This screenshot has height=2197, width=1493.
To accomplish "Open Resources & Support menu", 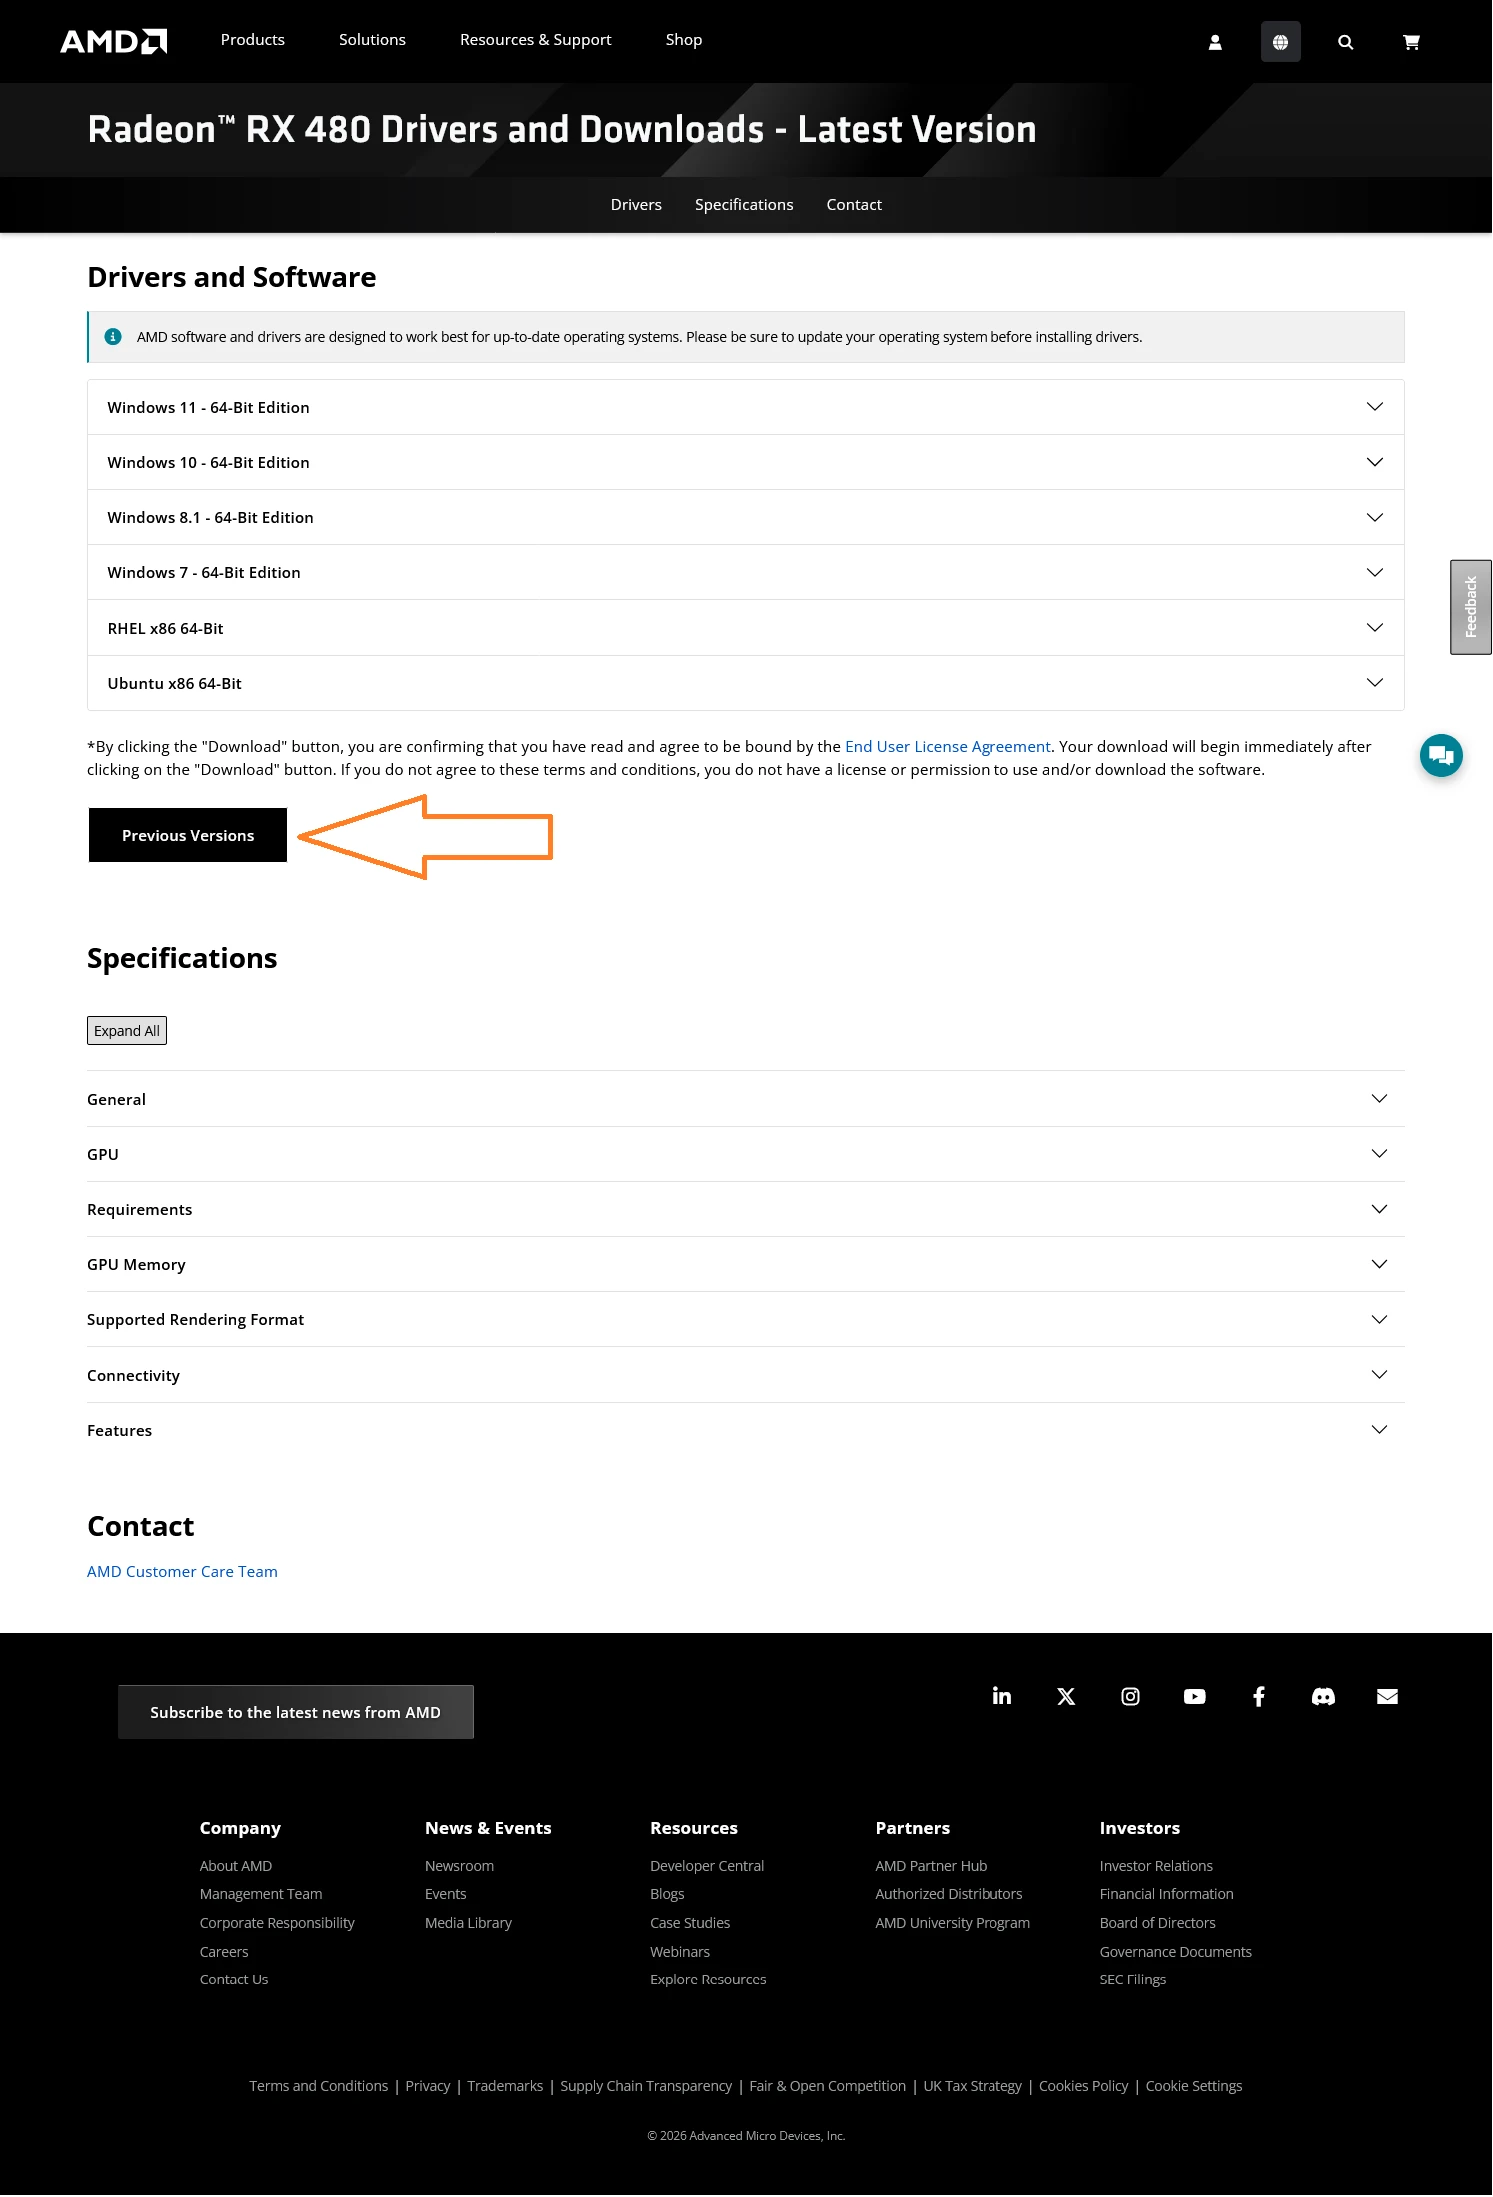I will coord(536,40).
